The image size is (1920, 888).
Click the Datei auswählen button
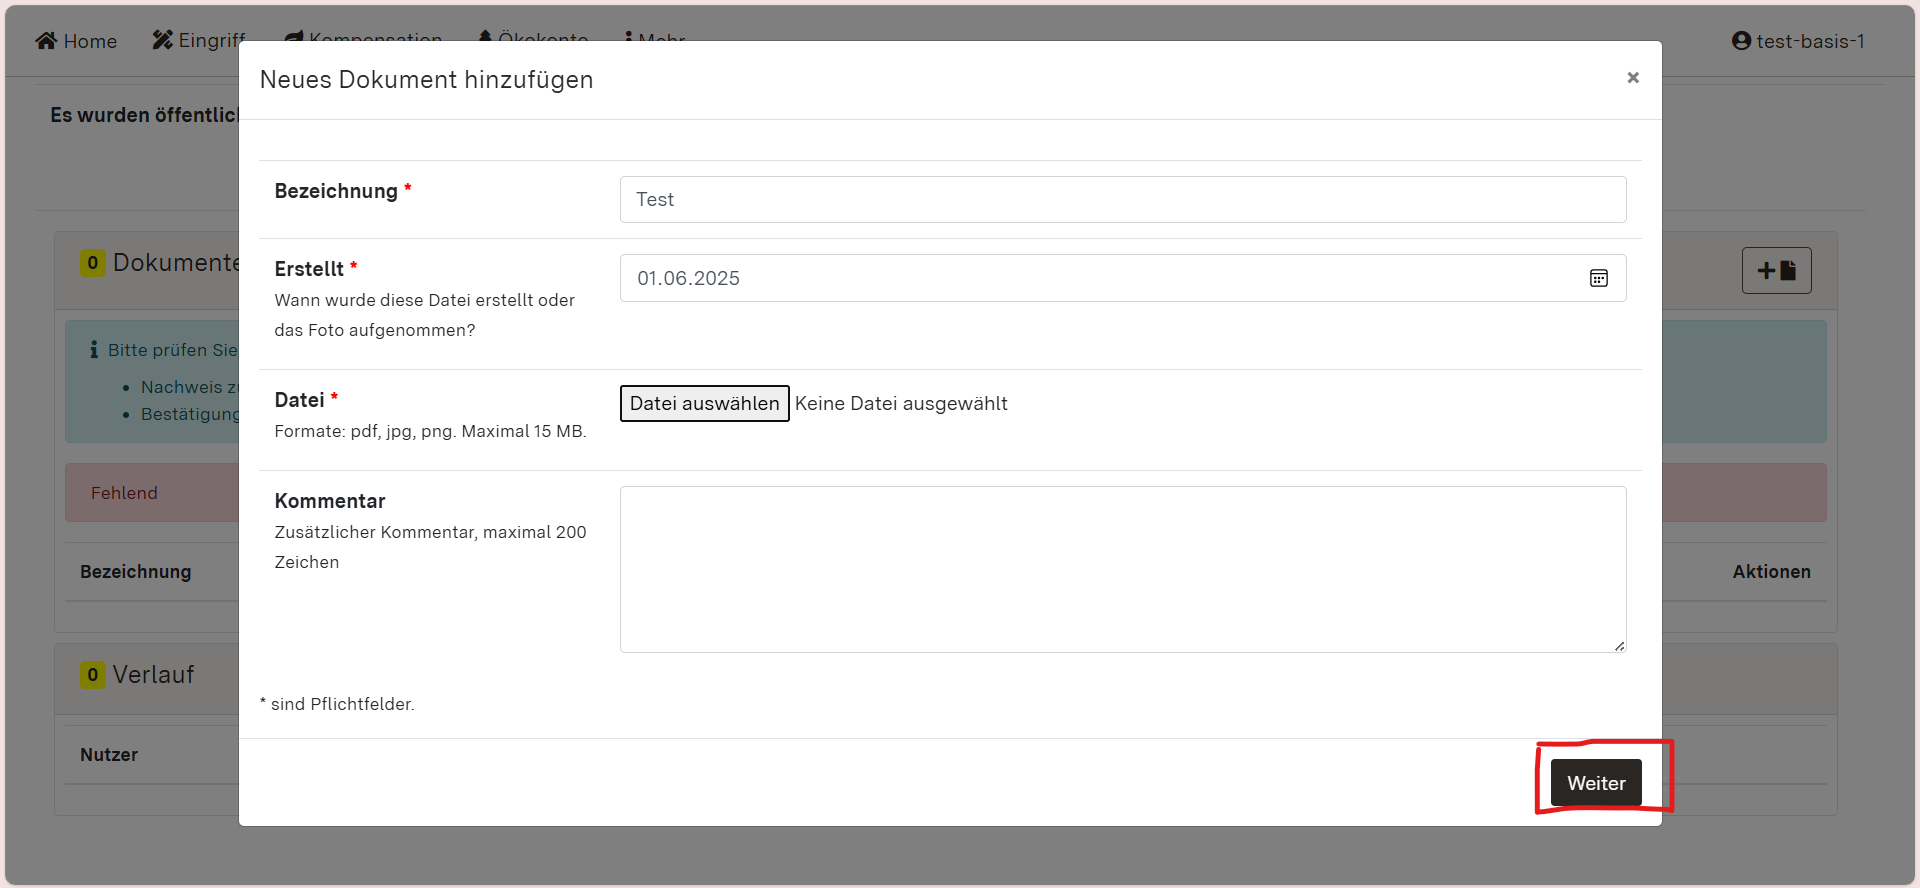[x=704, y=404]
